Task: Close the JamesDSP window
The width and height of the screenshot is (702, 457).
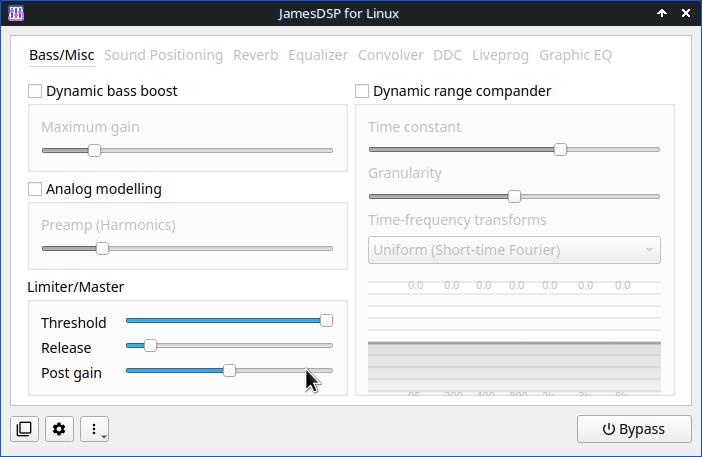Action: click(686, 14)
